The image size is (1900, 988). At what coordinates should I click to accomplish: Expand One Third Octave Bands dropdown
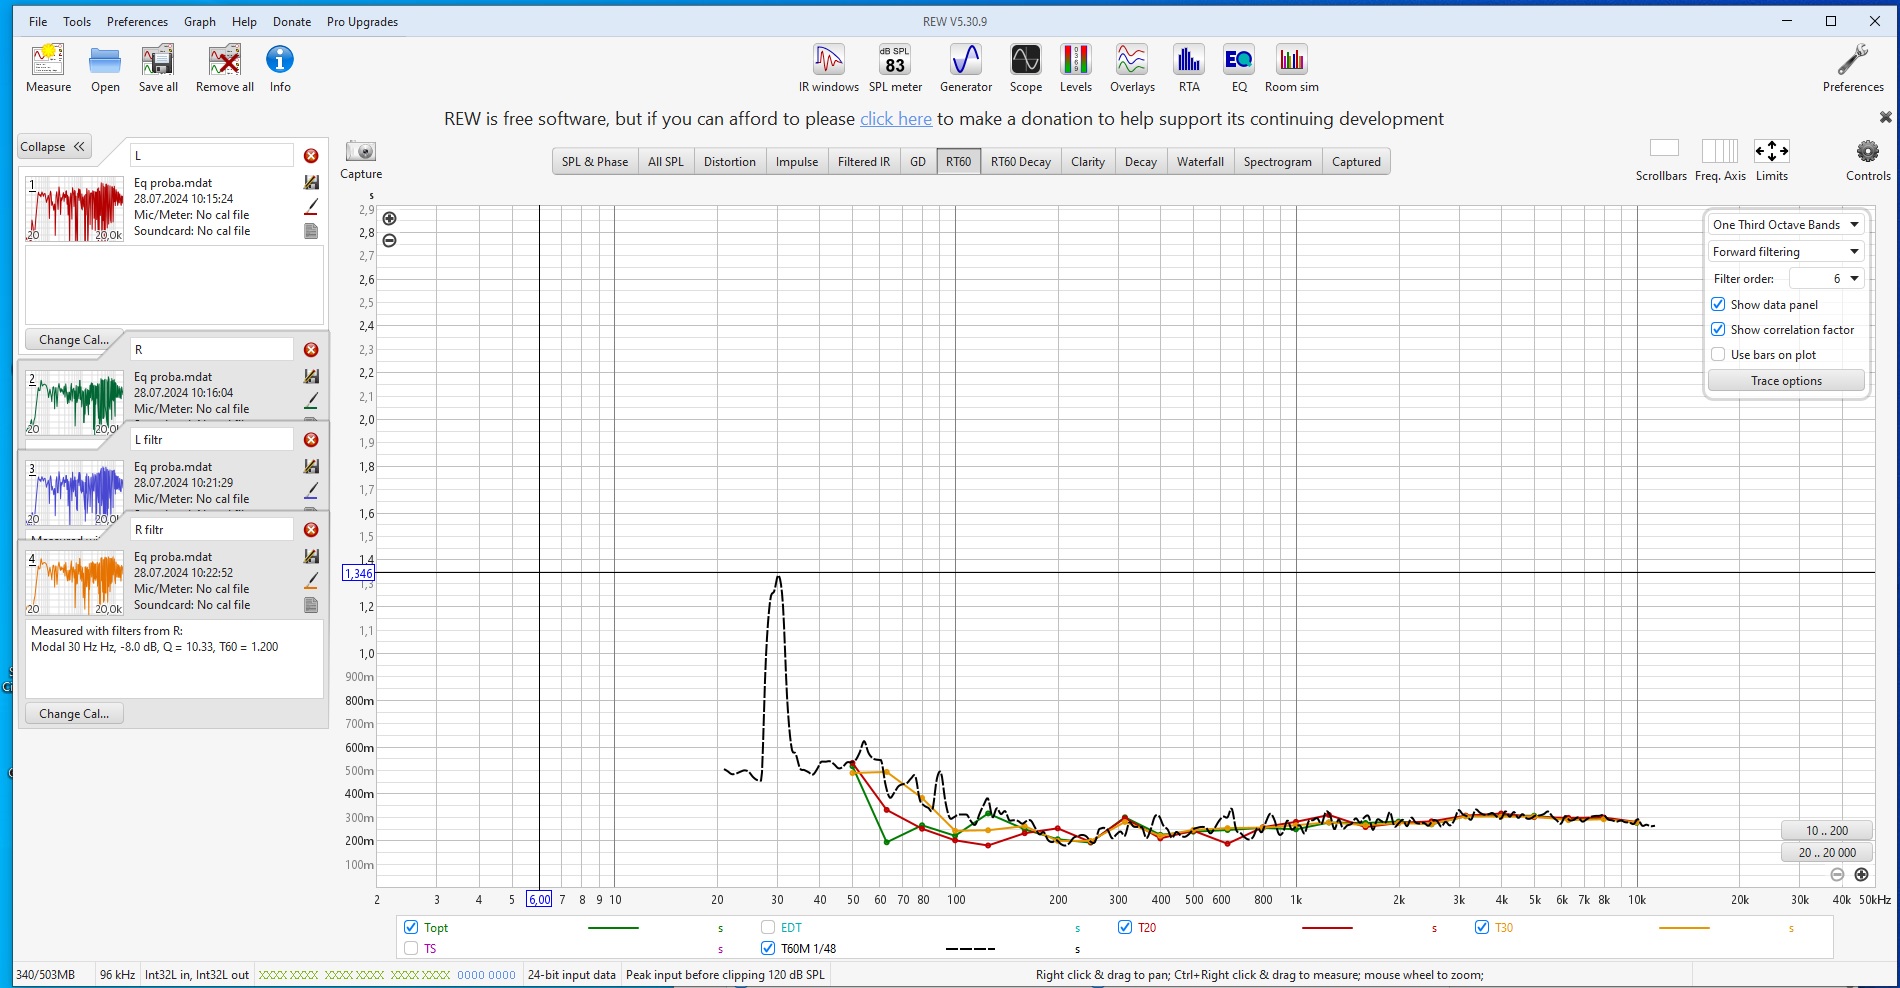click(x=1785, y=225)
